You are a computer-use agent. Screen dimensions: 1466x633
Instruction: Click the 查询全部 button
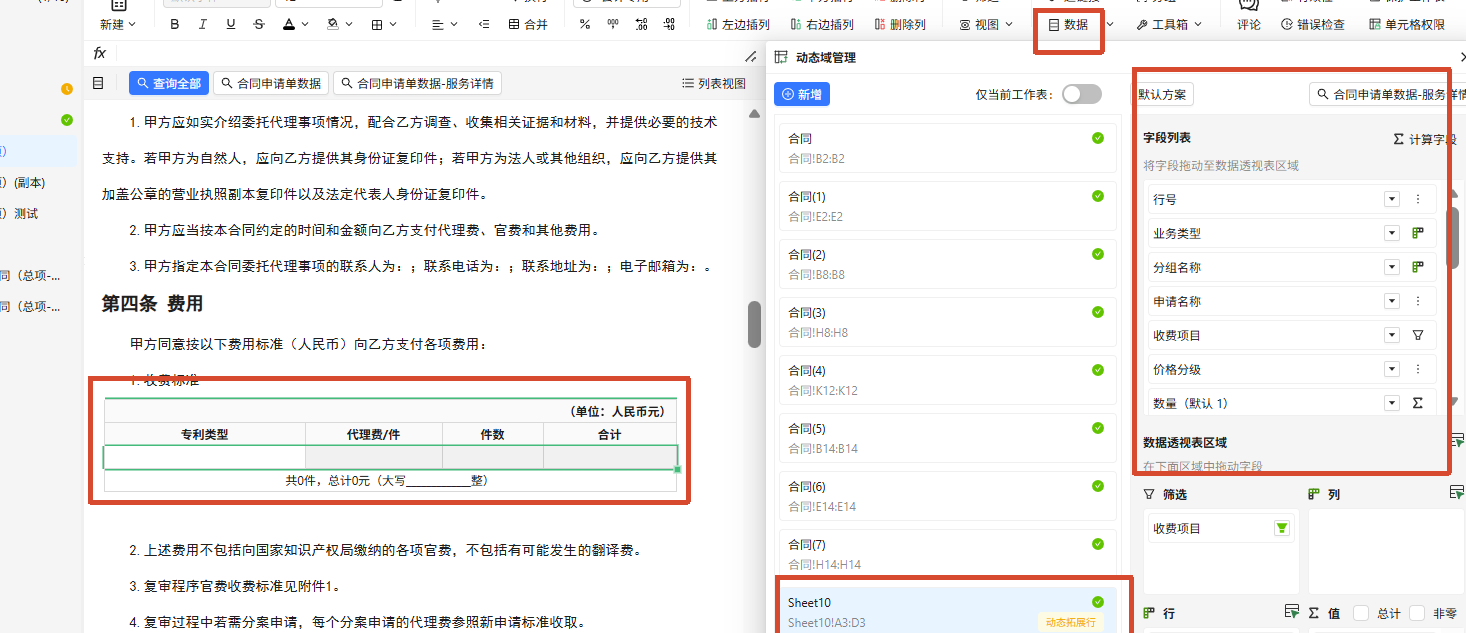[169, 84]
